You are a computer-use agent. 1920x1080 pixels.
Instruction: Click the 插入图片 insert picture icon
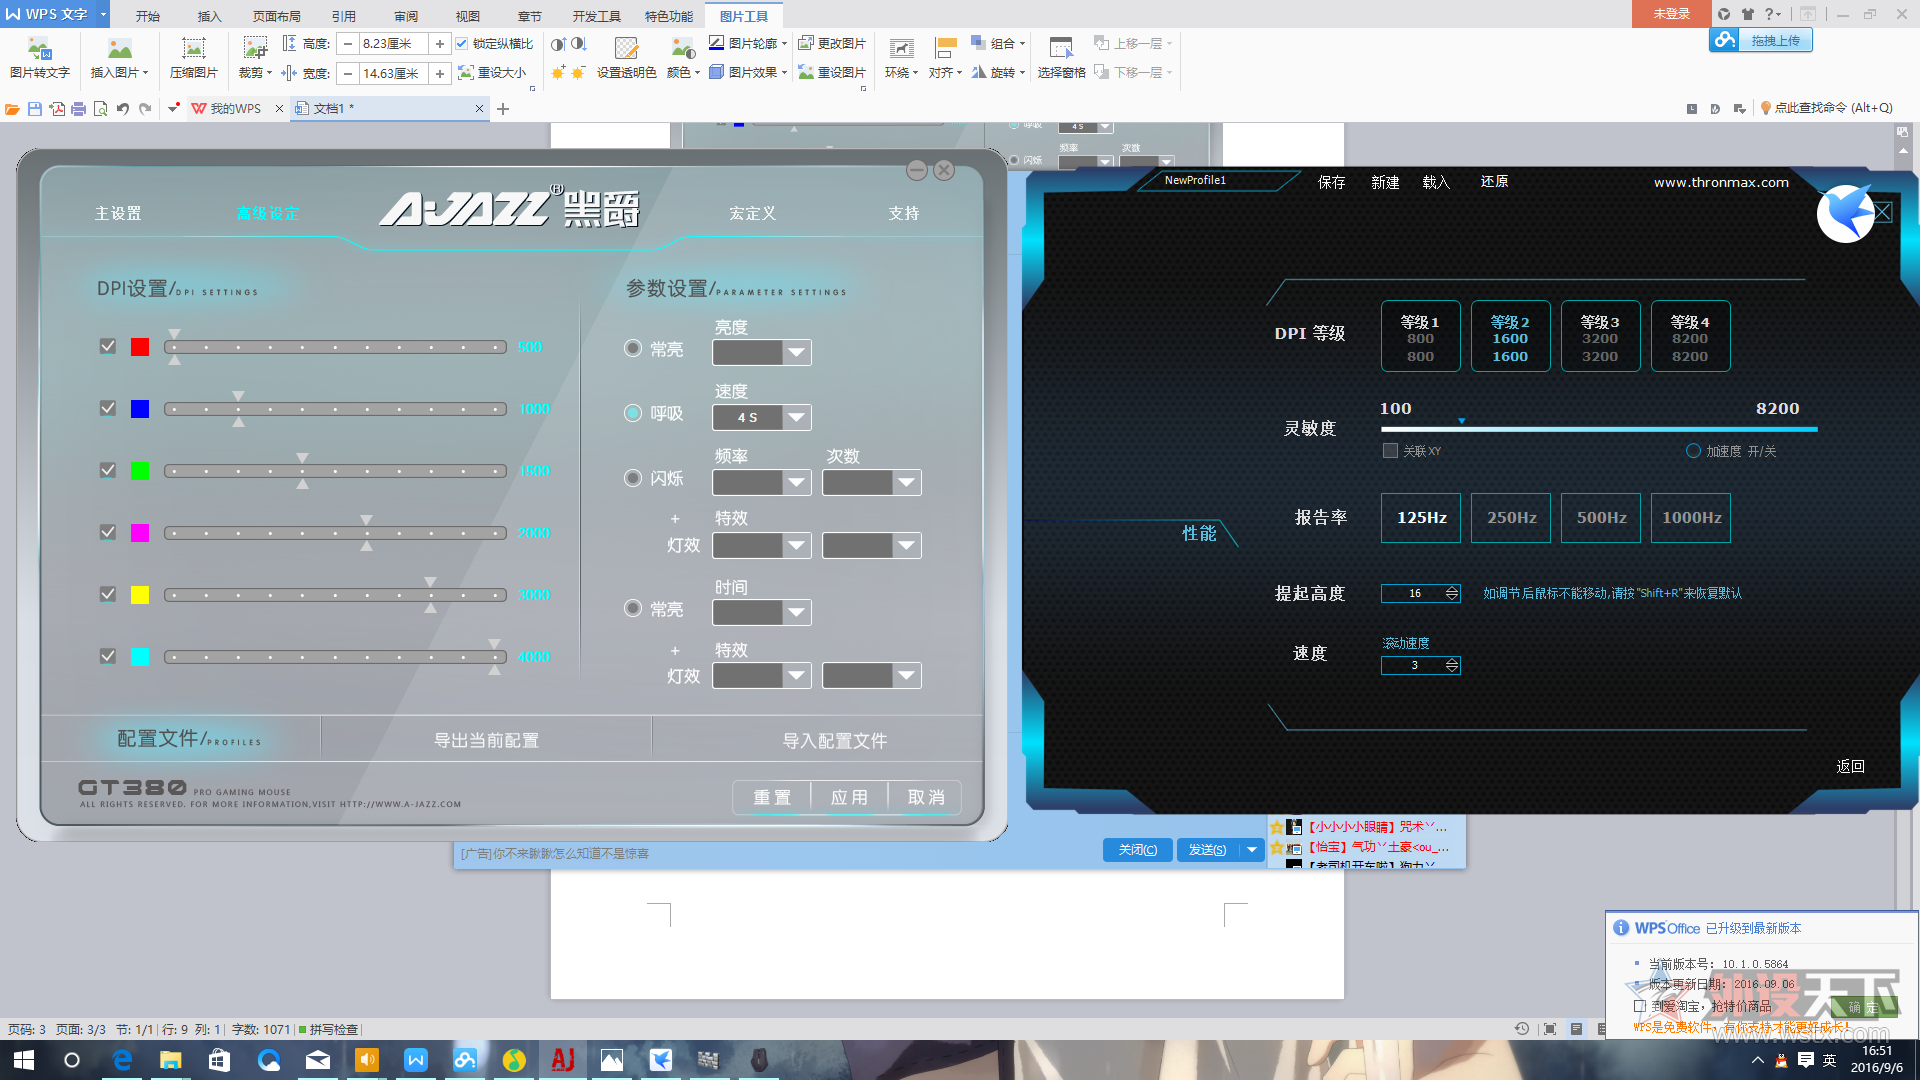[x=119, y=58]
